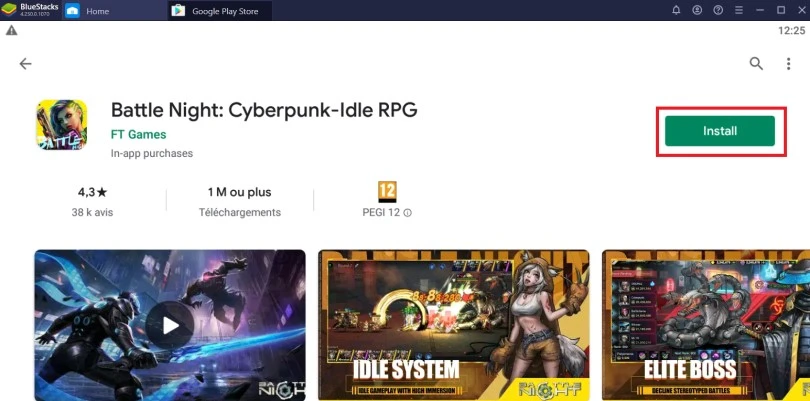The height and width of the screenshot is (401, 810).
Task: Minimize the BlueStacks window
Action: click(x=760, y=10)
